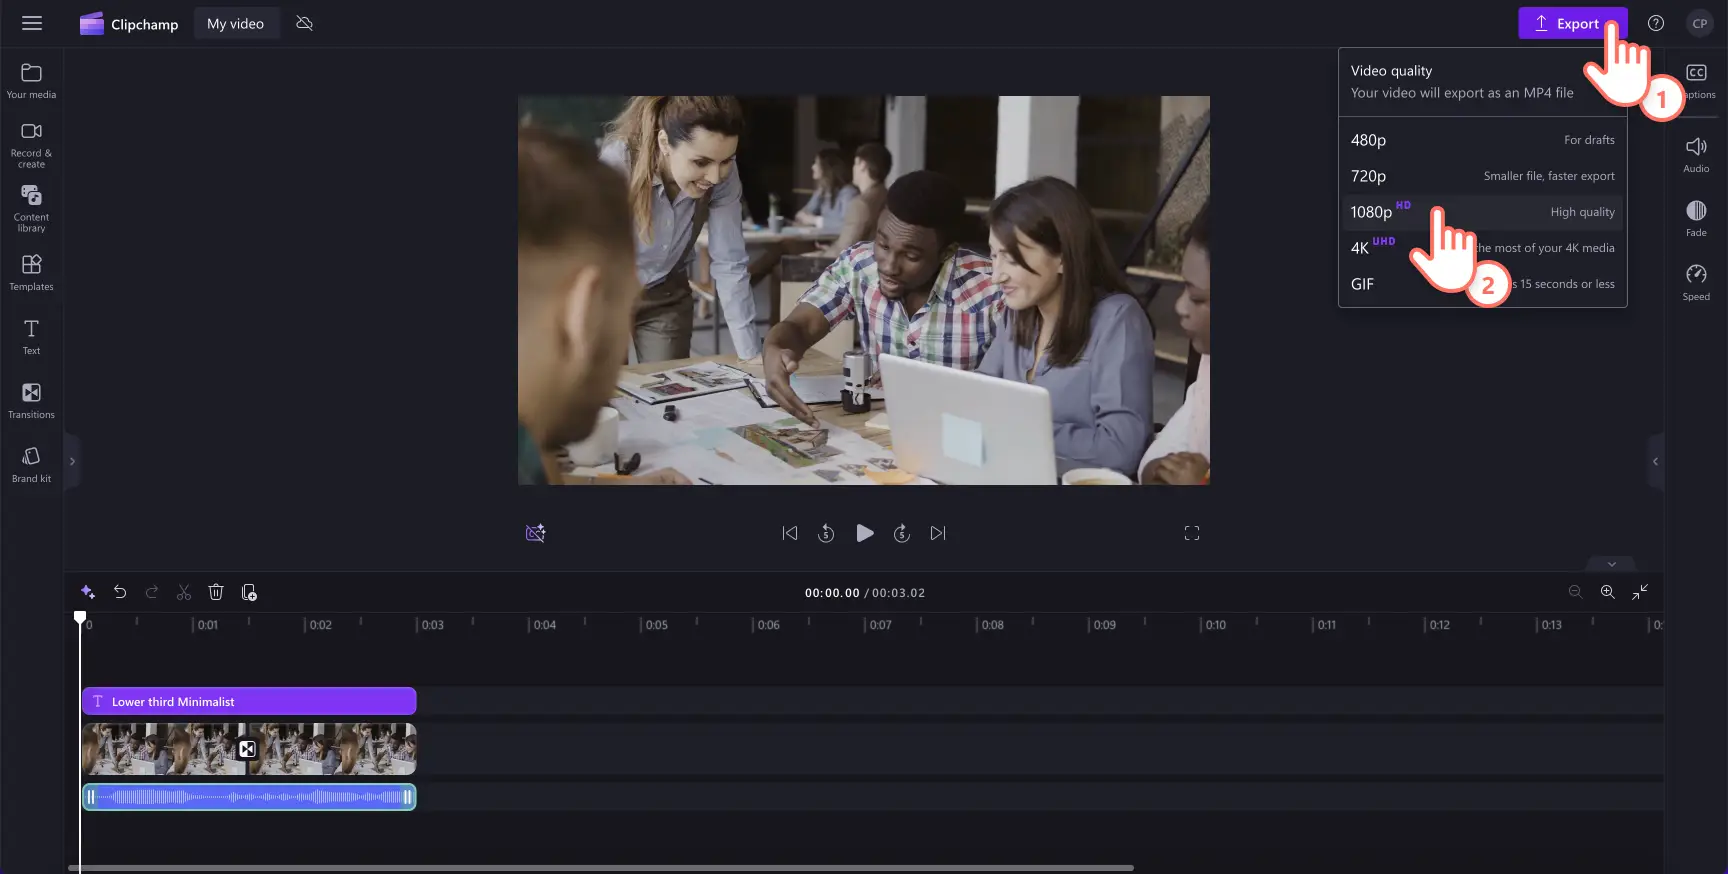The image size is (1728, 874).
Task: Split clip with the scissors tool
Action: click(x=184, y=592)
